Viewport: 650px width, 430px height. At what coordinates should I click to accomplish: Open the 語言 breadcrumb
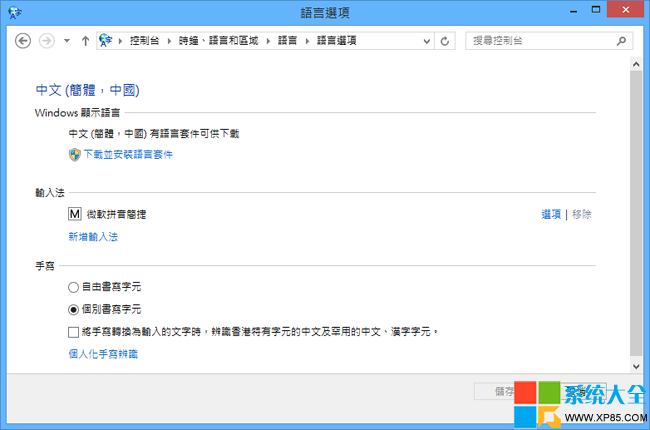[287, 41]
